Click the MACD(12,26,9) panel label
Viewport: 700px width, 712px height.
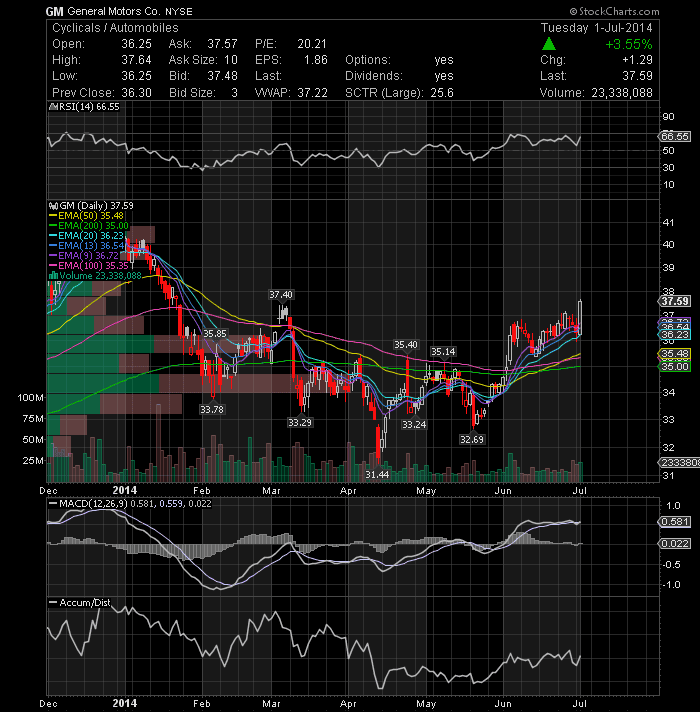tap(93, 504)
